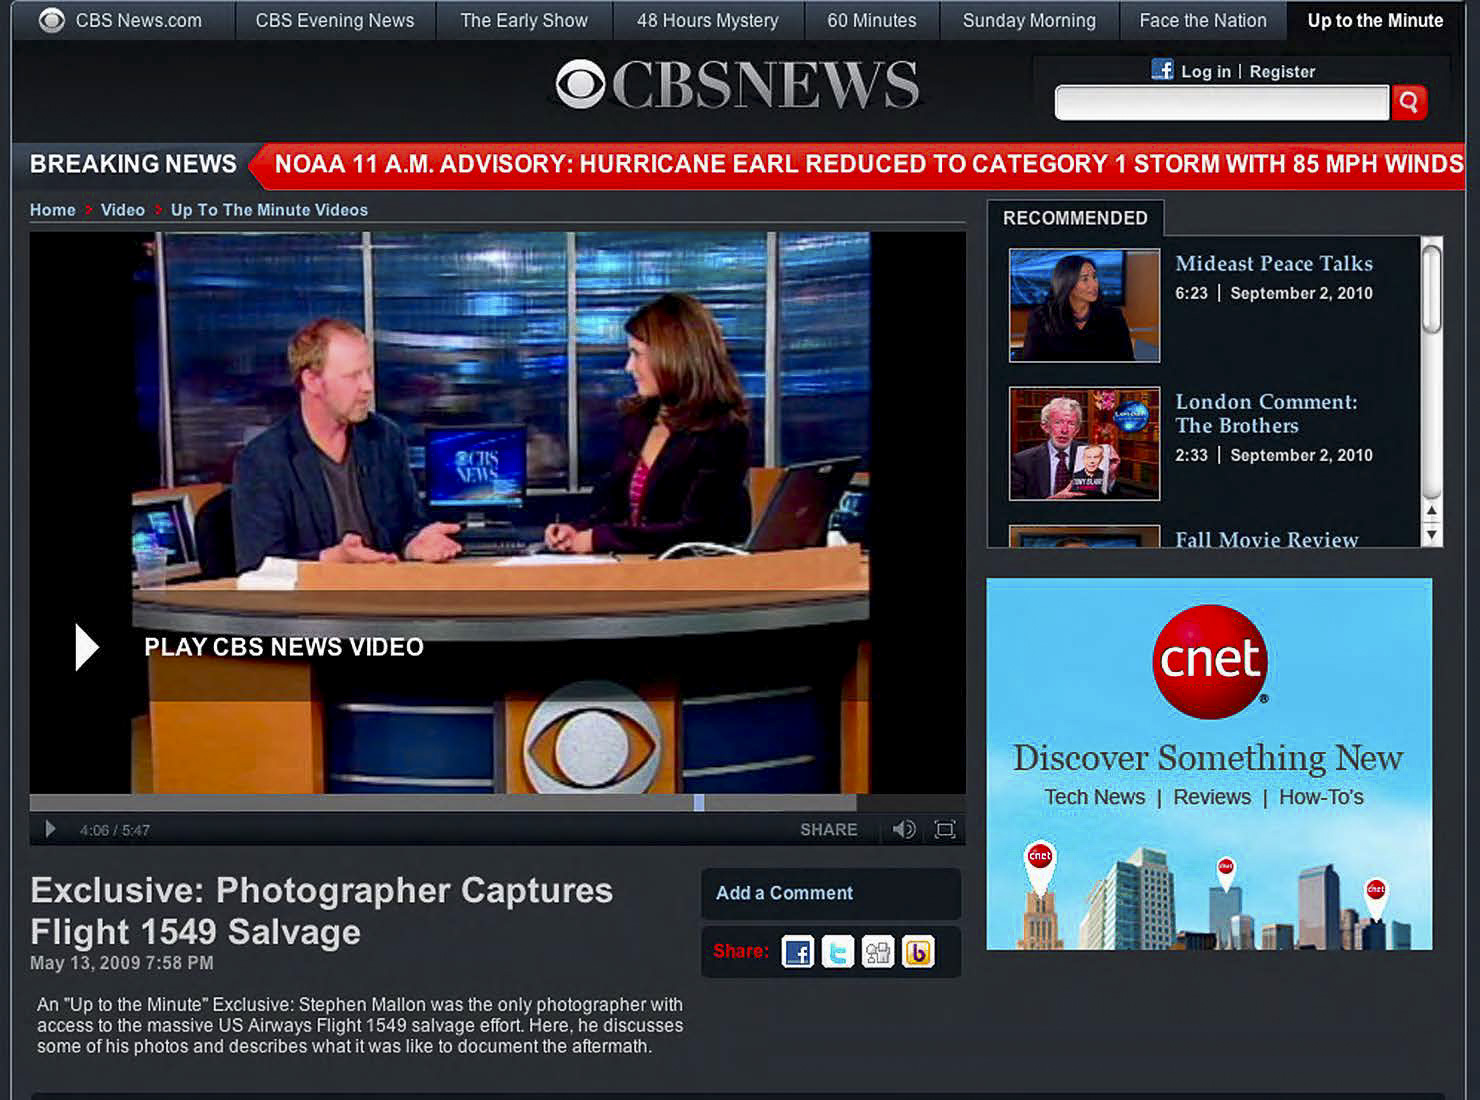Click the recommended list scrollbar thumb
Image resolution: width=1480 pixels, height=1100 pixels.
tap(1432, 289)
